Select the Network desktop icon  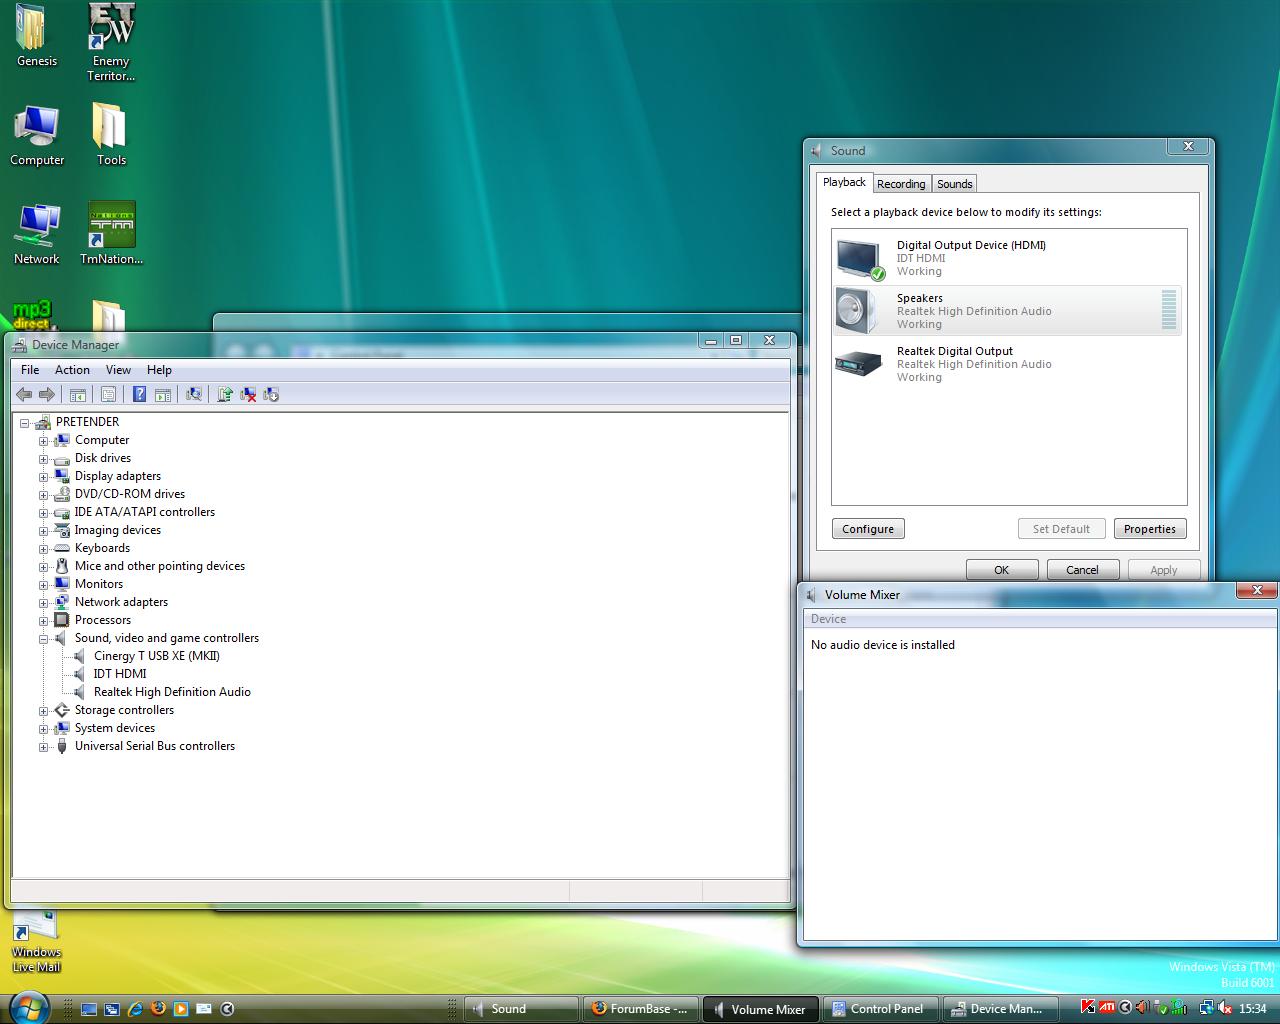coord(37,234)
